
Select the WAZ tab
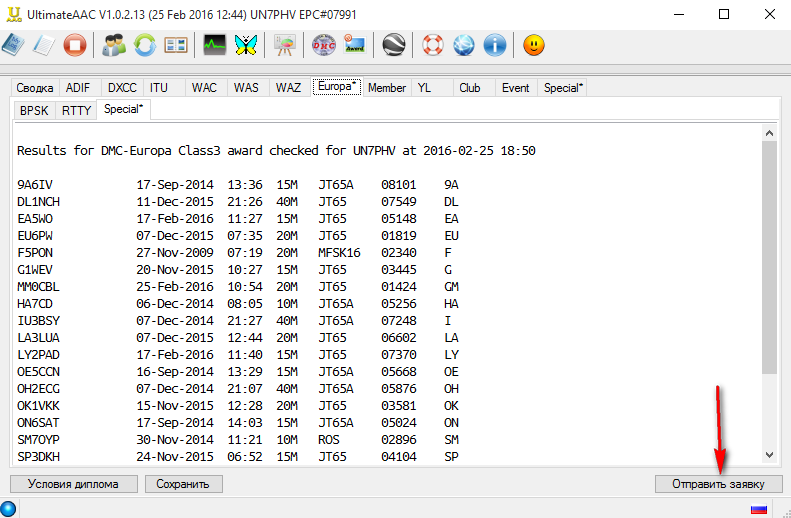tap(288, 88)
